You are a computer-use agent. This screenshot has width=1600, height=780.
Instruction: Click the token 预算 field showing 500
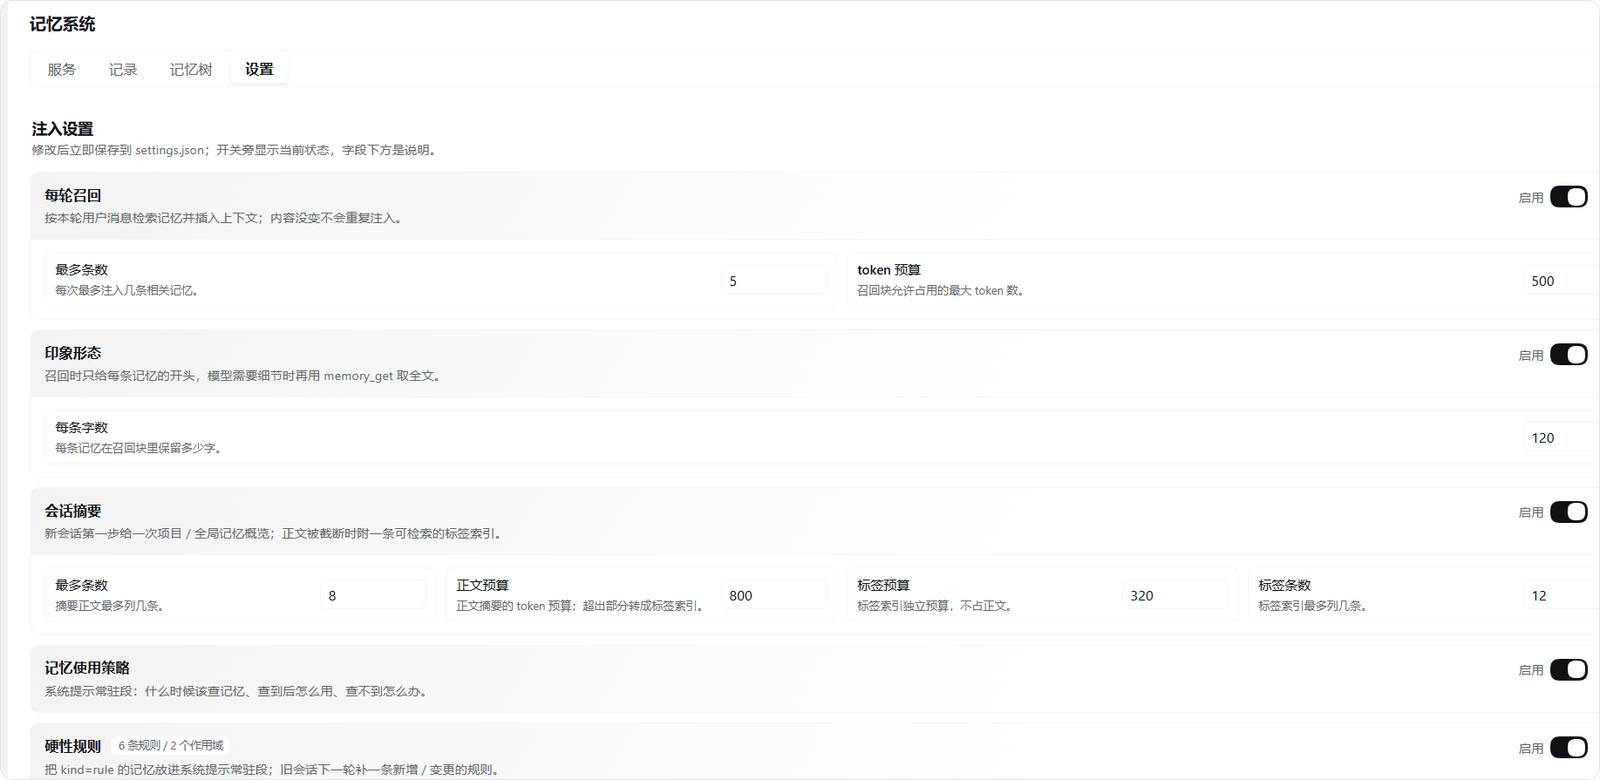1561,281
